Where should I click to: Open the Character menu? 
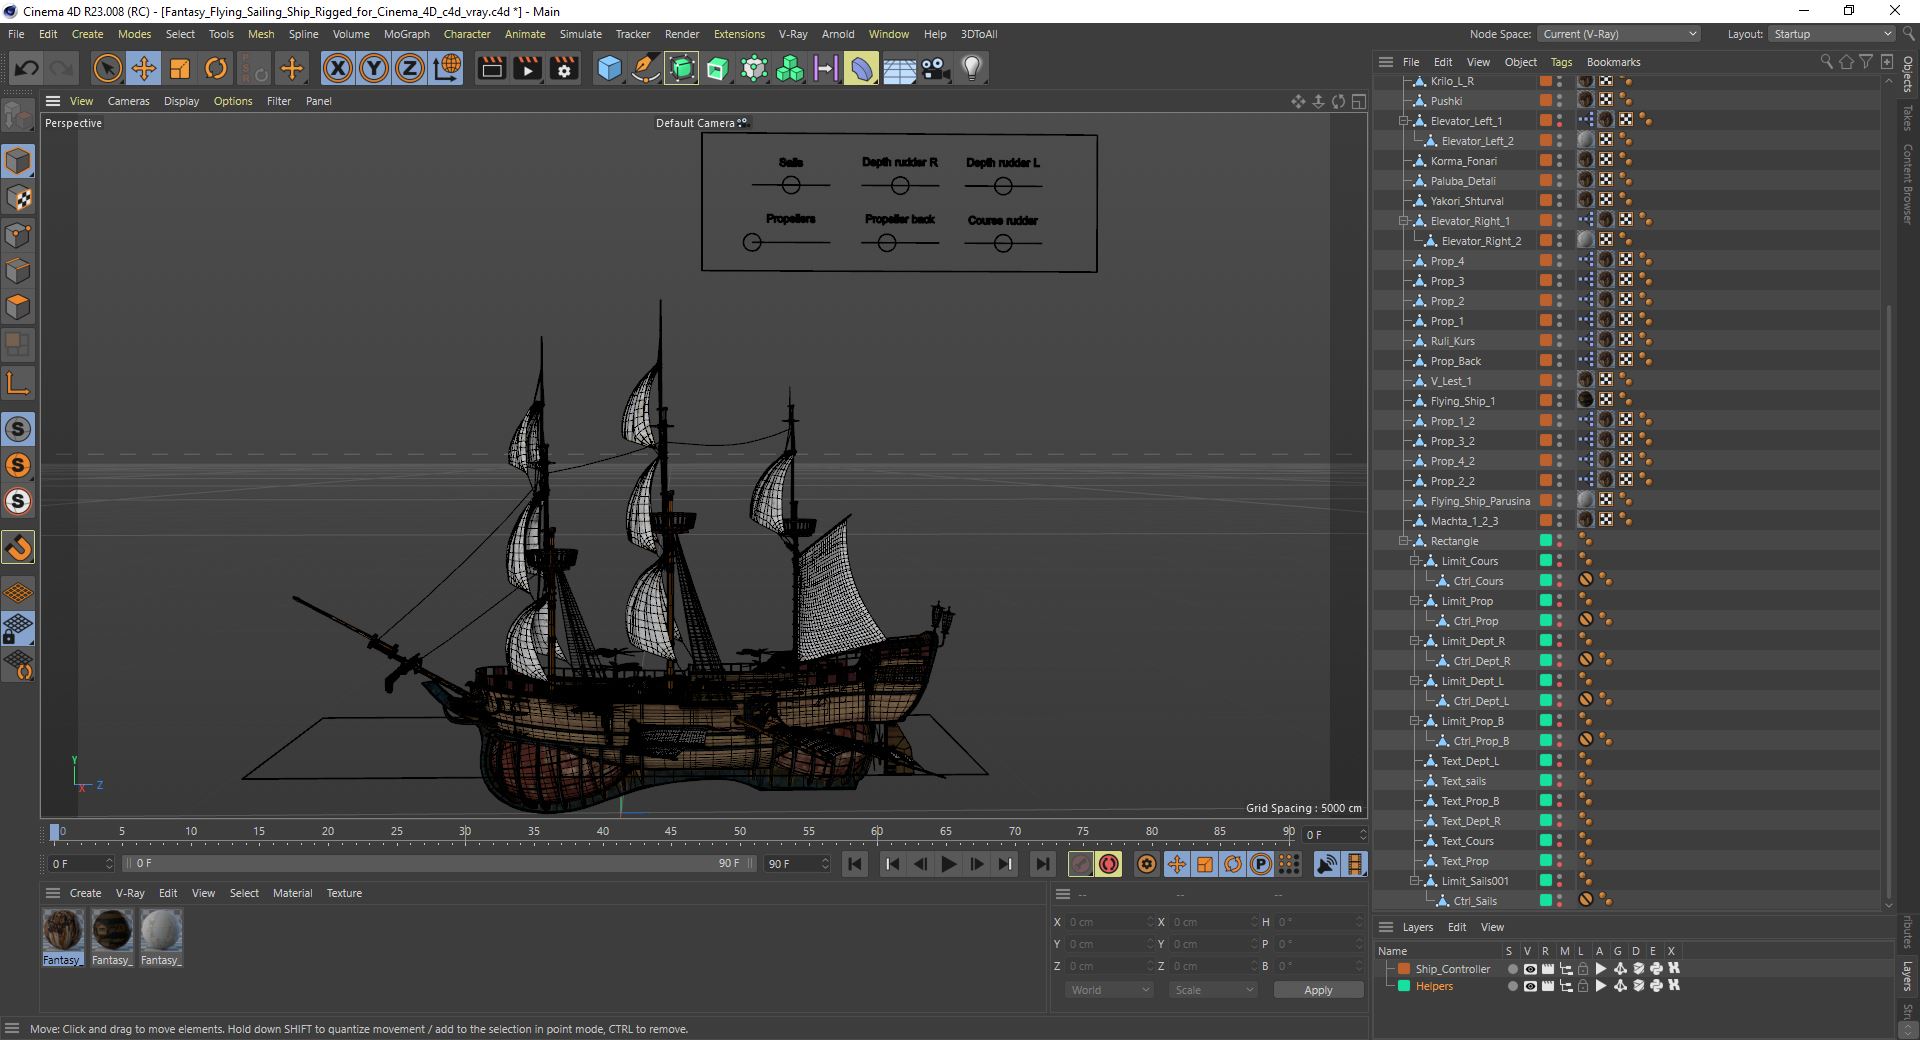(x=467, y=34)
